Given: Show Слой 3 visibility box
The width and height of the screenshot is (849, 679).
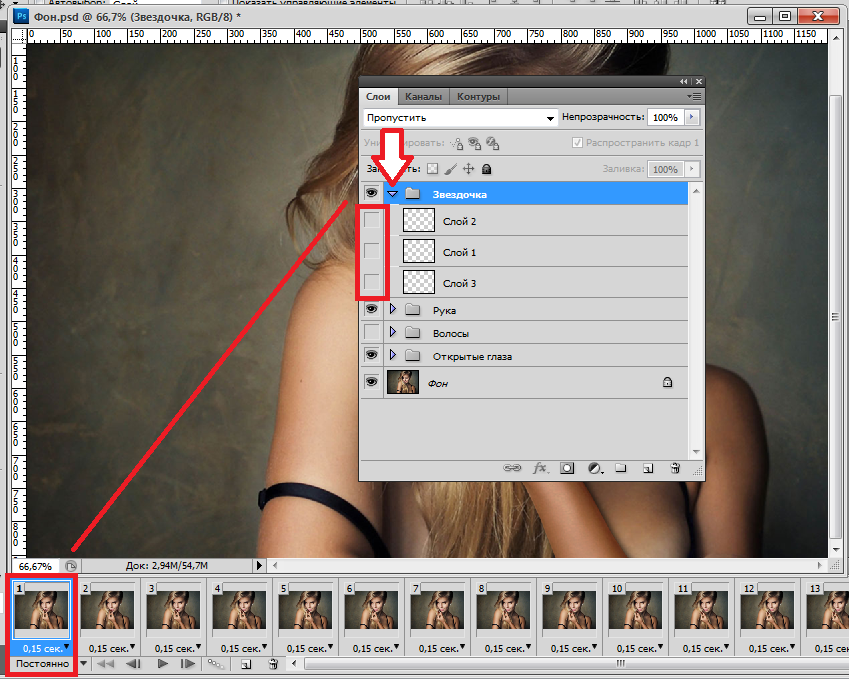Looking at the screenshot, I should [372, 282].
